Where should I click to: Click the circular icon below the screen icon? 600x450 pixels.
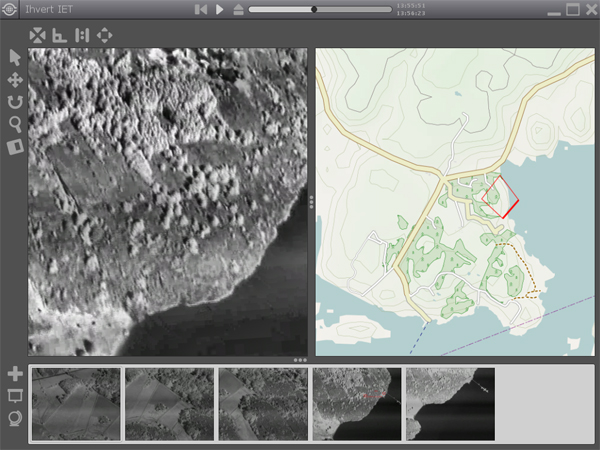tap(15, 418)
